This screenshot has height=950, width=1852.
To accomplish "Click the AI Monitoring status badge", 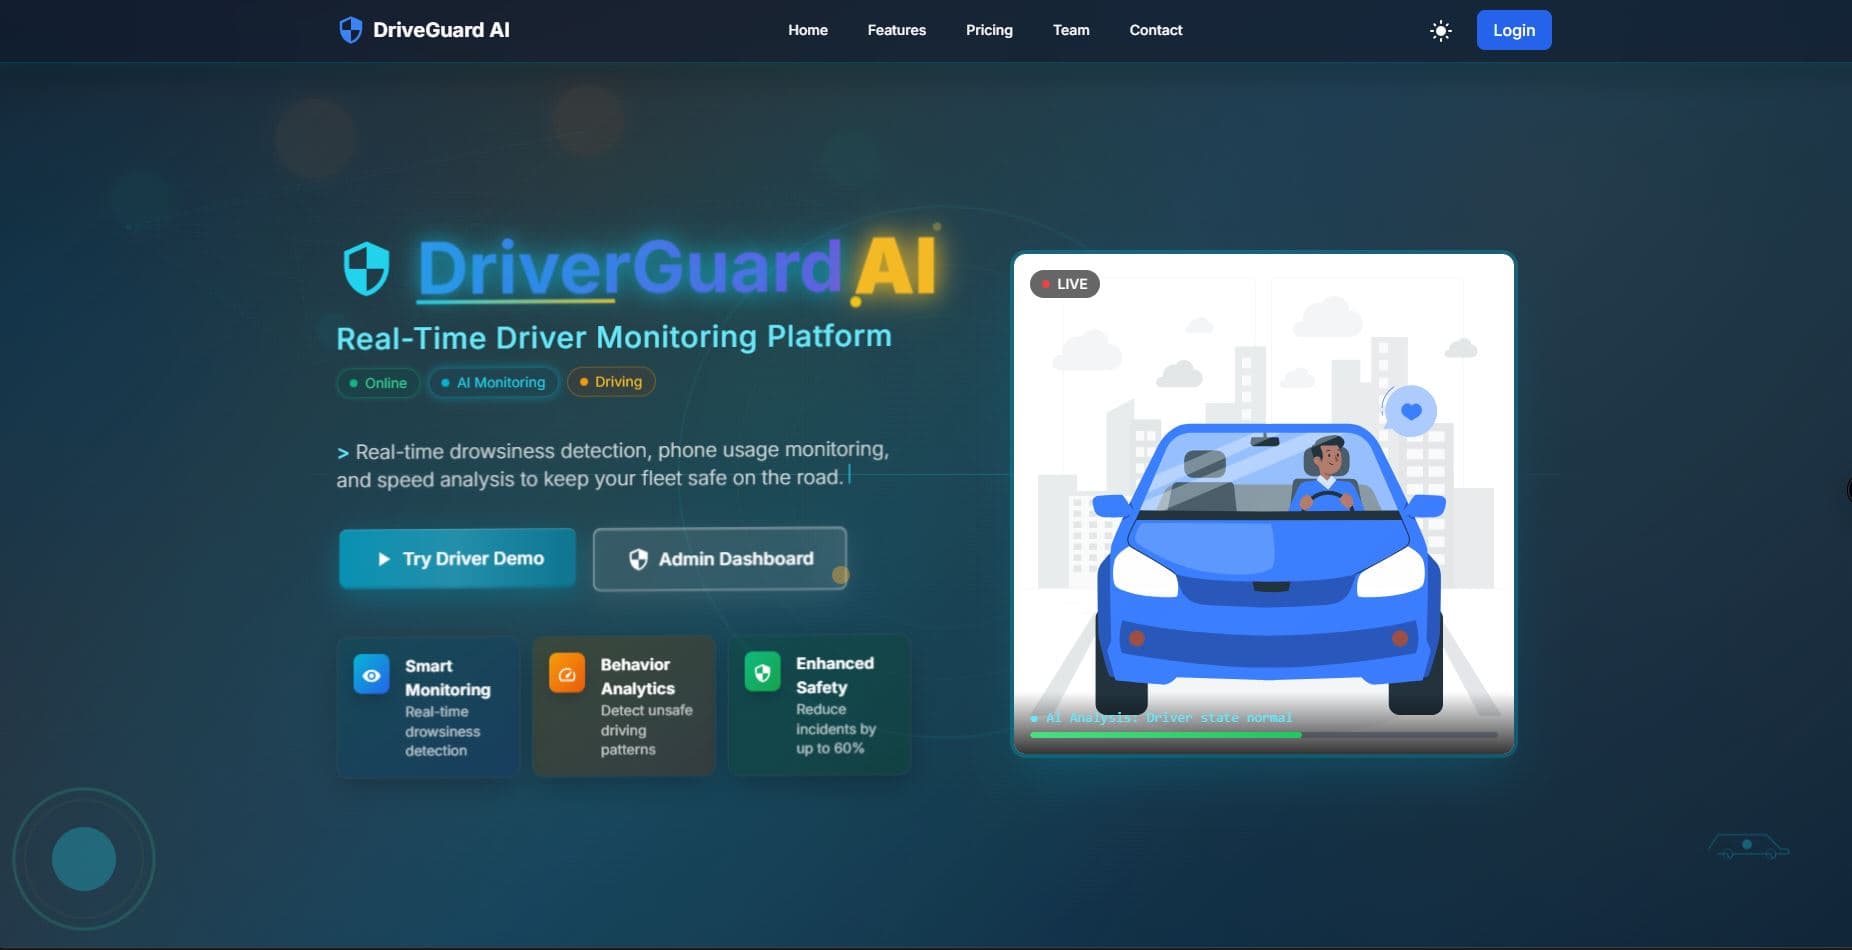I will [493, 382].
